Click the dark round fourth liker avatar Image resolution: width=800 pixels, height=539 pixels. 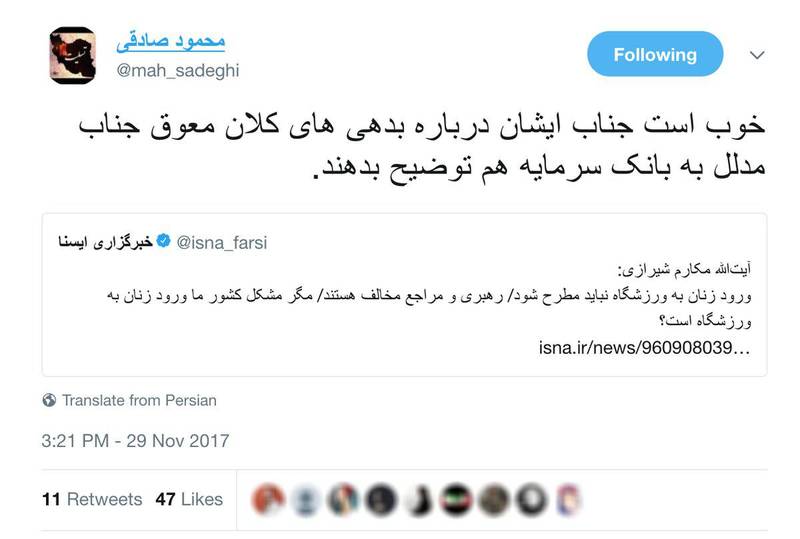pos(381,499)
